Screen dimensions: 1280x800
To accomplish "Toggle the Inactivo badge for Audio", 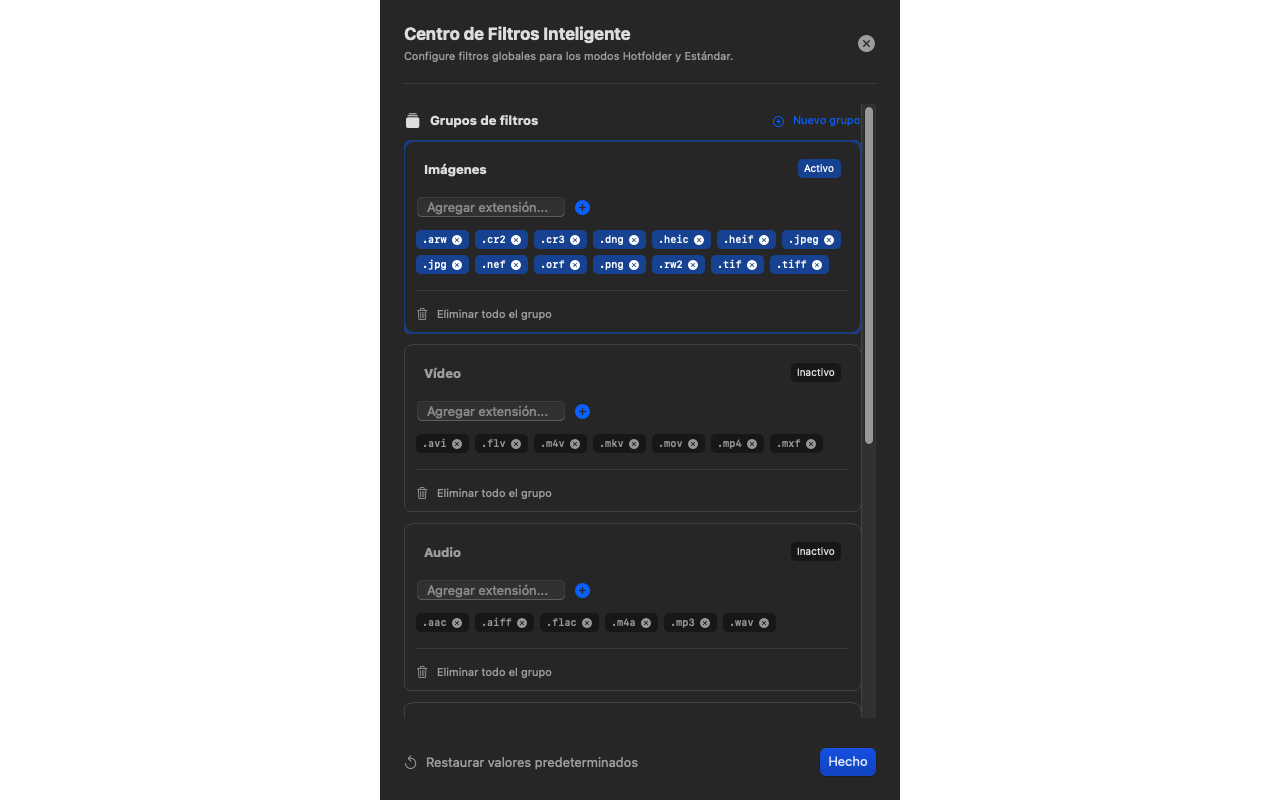I will pos(816,552).
